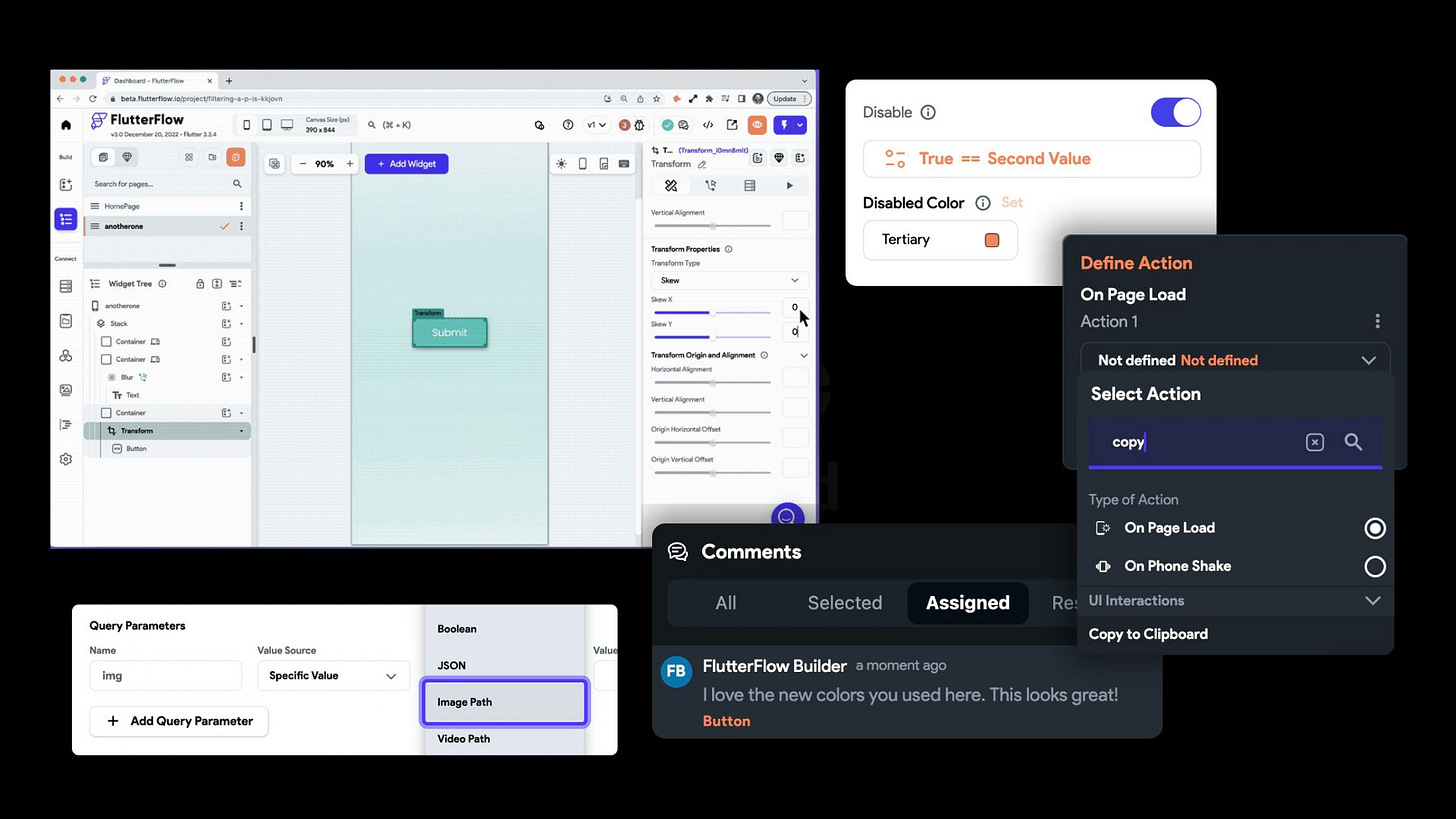Screen dimensions: 1456x819
Task: Click the orange add-page icon
Action: coord(235,157)
